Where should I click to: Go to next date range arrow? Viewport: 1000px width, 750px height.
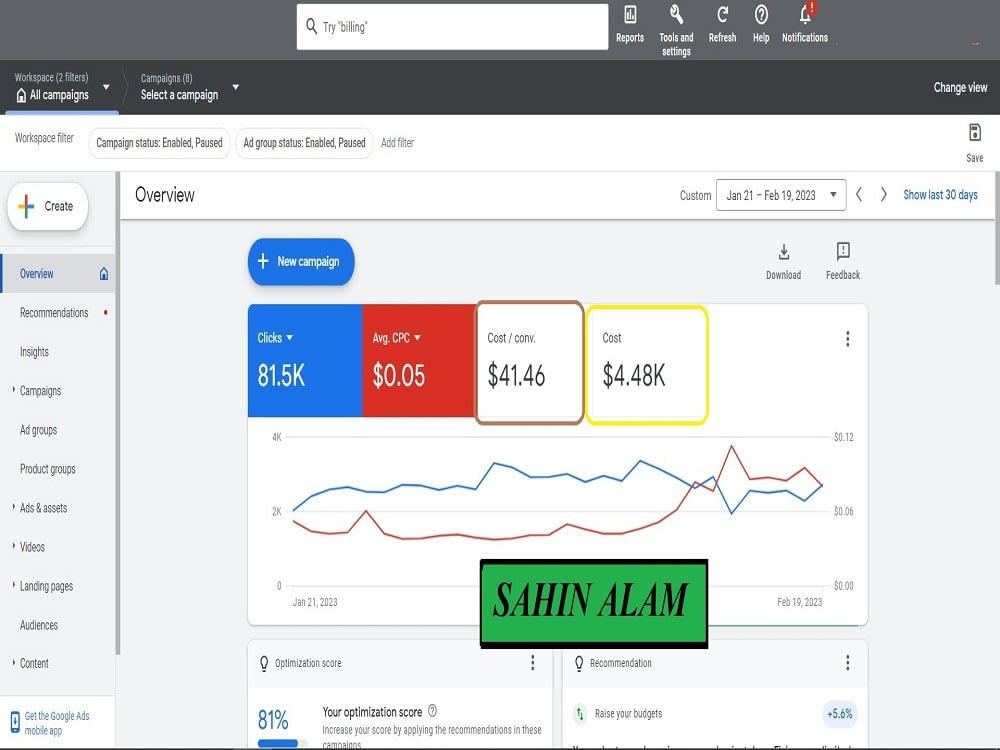[883, 195]
